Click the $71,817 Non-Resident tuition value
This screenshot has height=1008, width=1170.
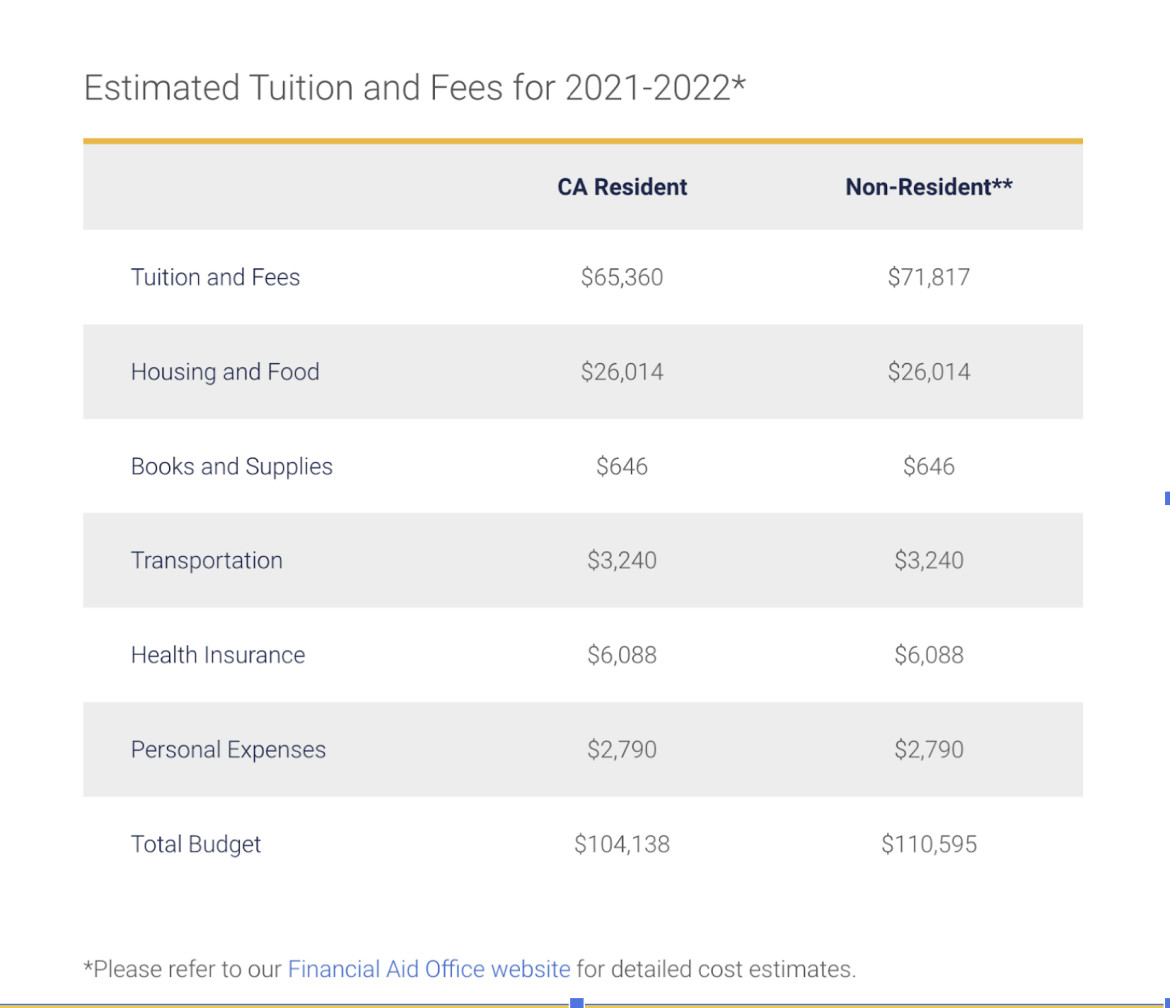coord(929,277)
